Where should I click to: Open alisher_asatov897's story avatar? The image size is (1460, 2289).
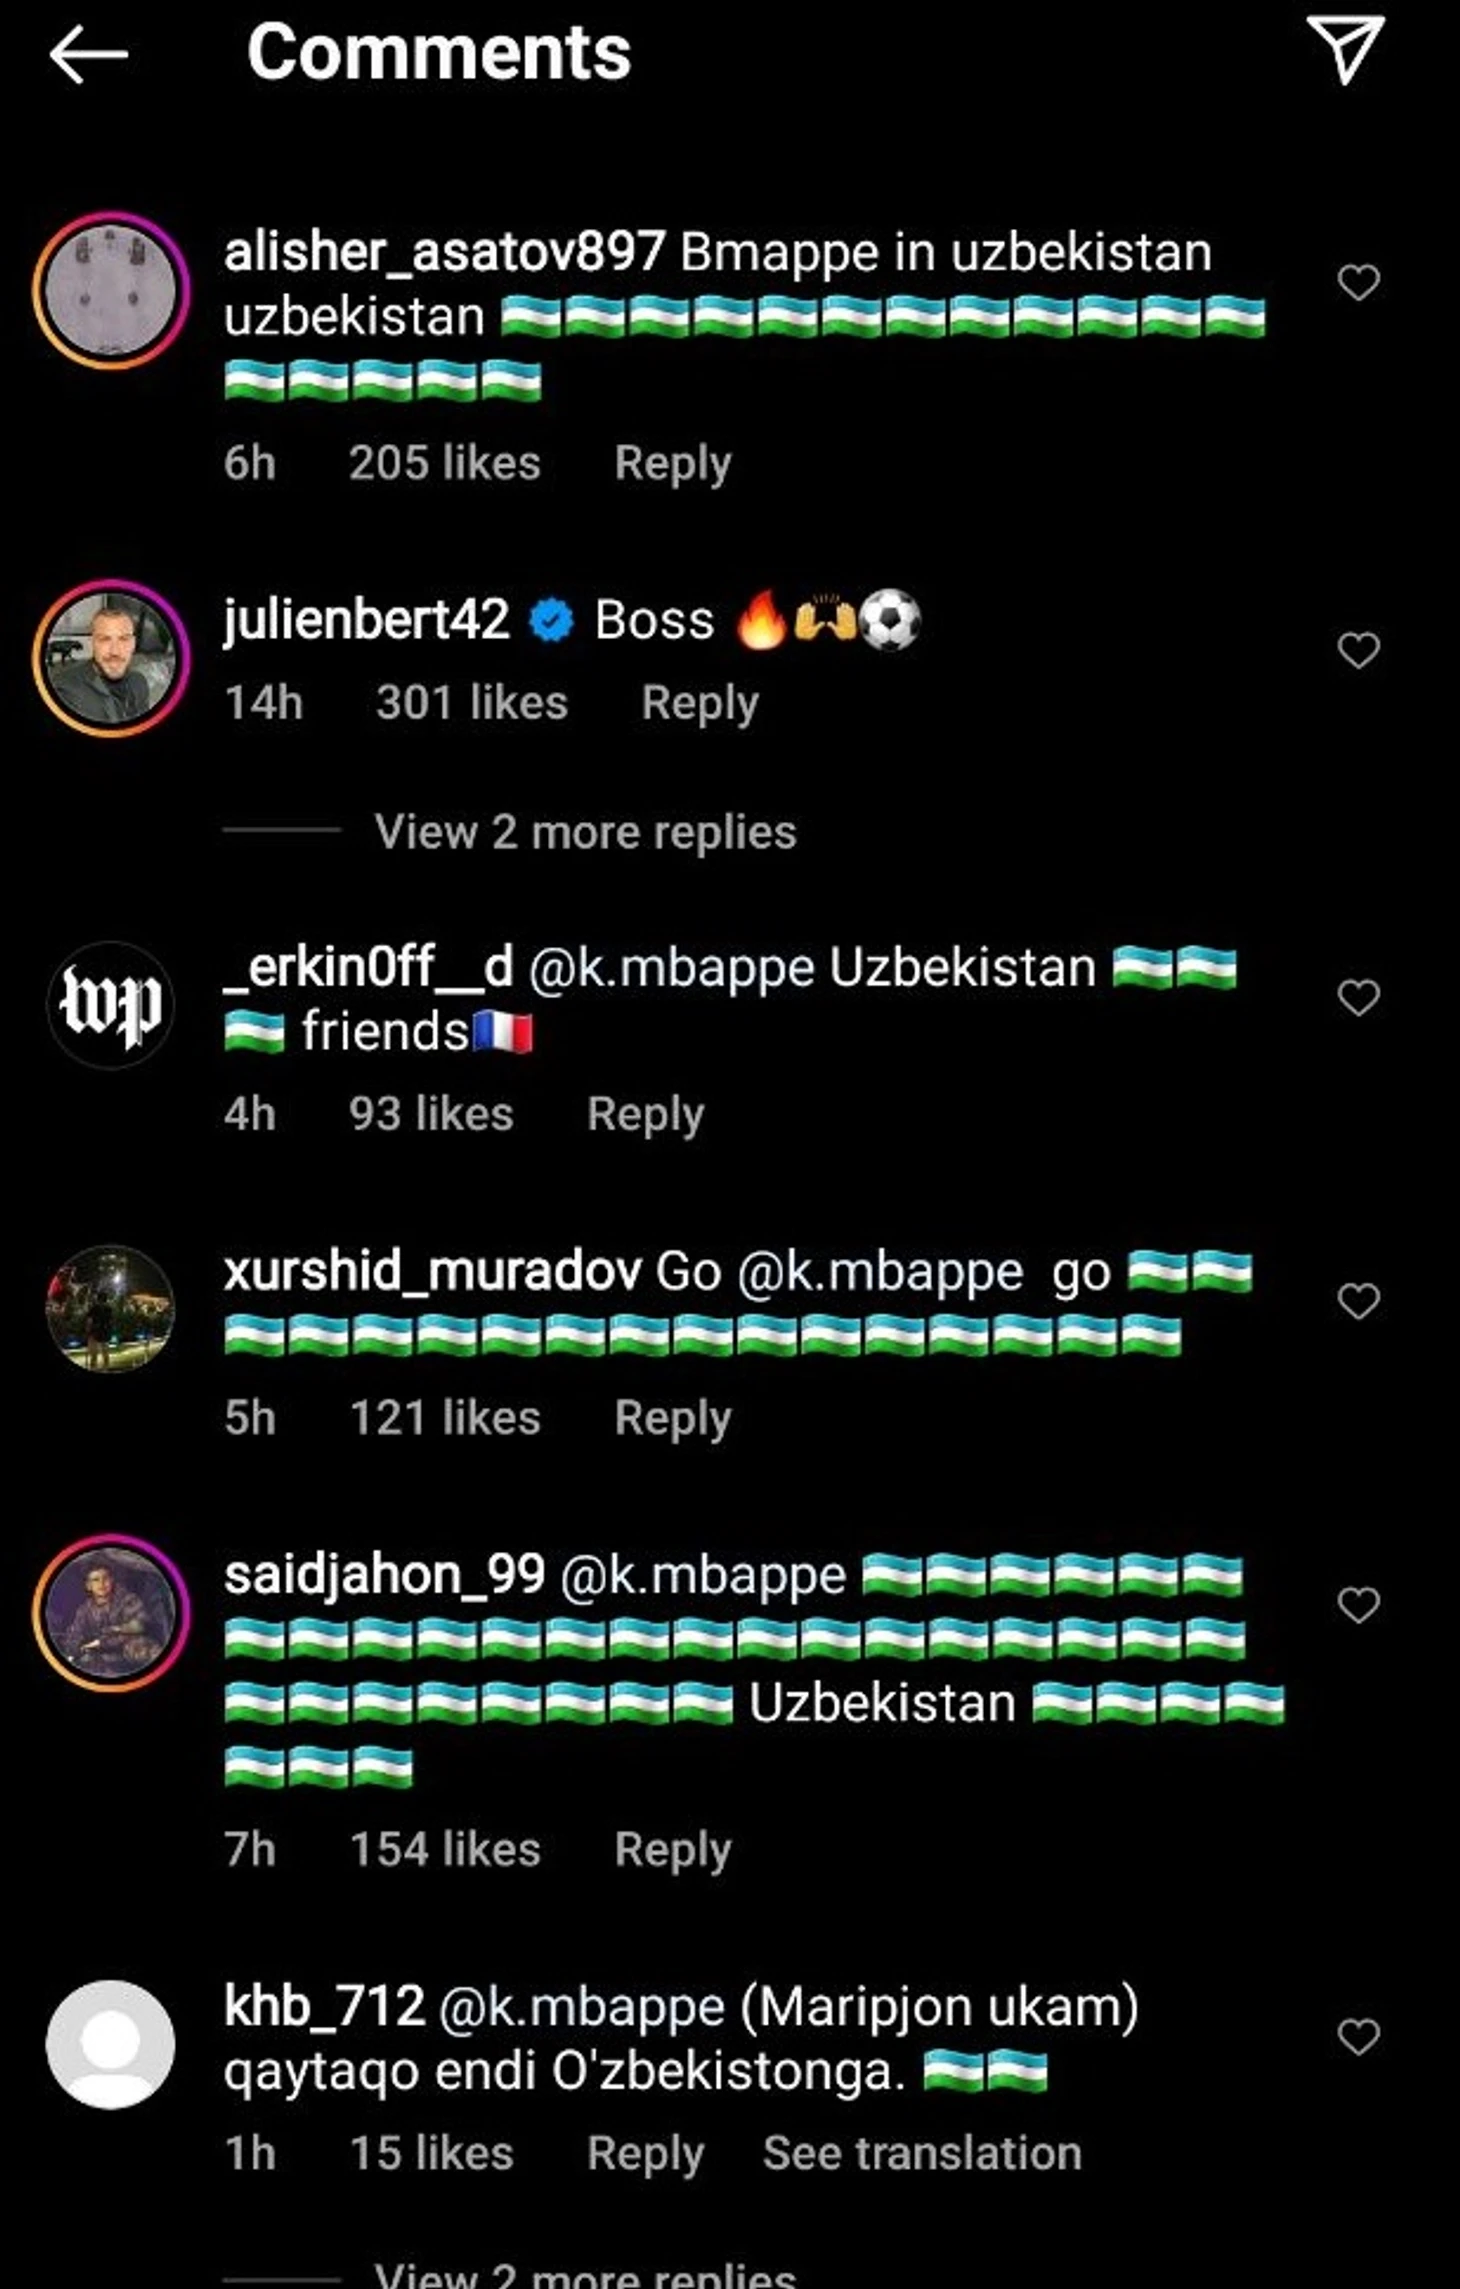tap(111, 290)
